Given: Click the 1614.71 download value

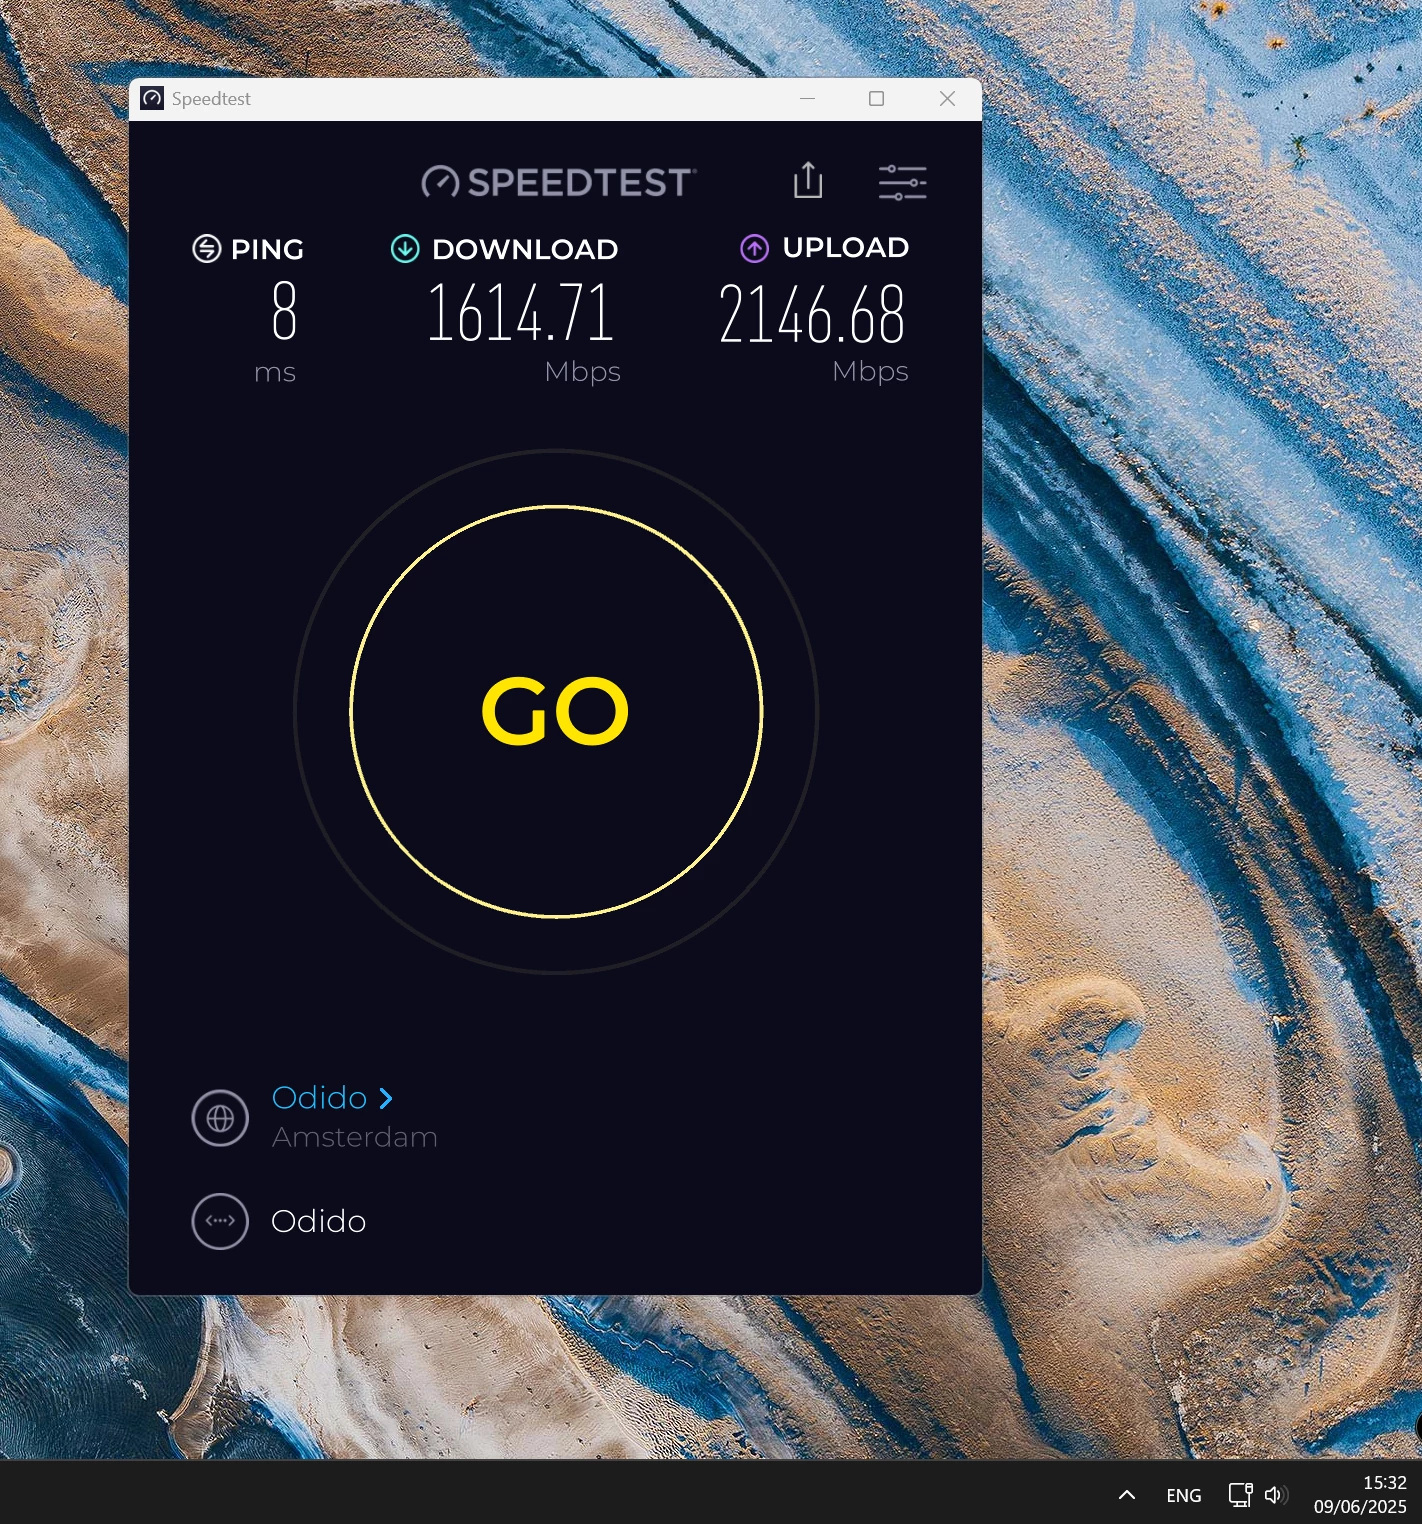Looking at the screenshot, I should click(520, 313).
